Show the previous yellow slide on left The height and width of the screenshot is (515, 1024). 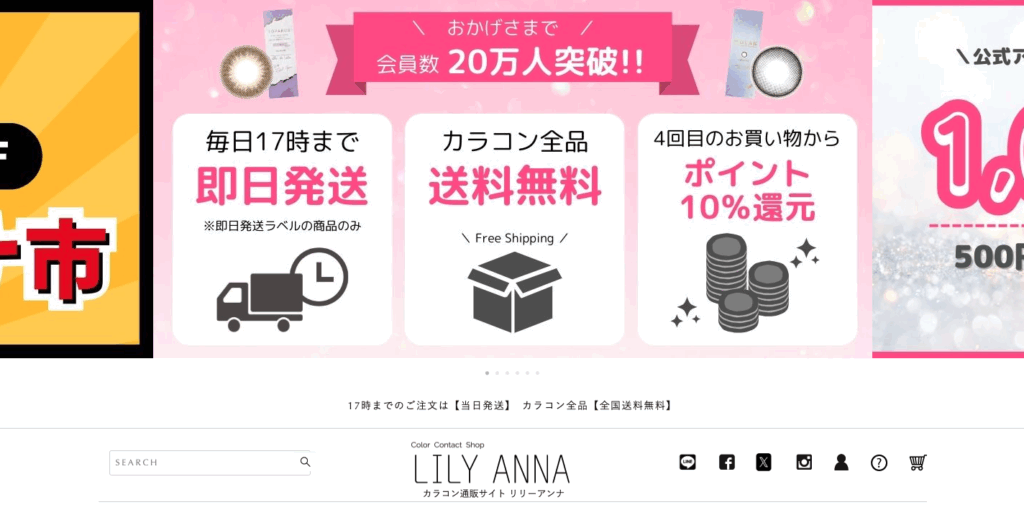[x=76, y=179]
